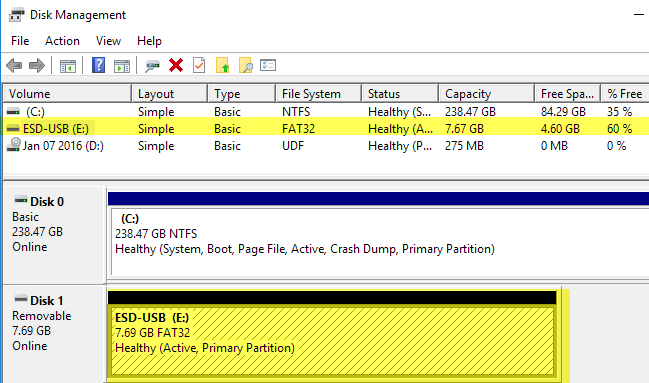Sort by the Layout column header
Image resolution: width=649 pixels, height=383 pixels.
[169, 94]
